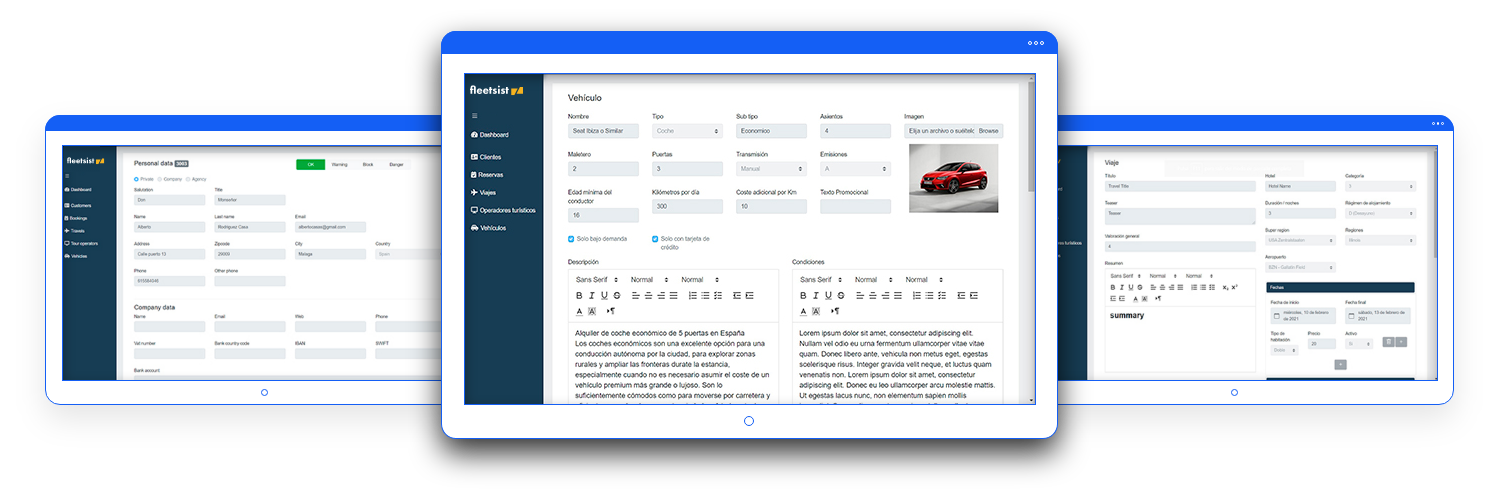This screenshot has height=498, width=1499.
Task: Click the hamburger menu icon in the center sidebar
Action: pyautogui.click(x=474, y=116)
